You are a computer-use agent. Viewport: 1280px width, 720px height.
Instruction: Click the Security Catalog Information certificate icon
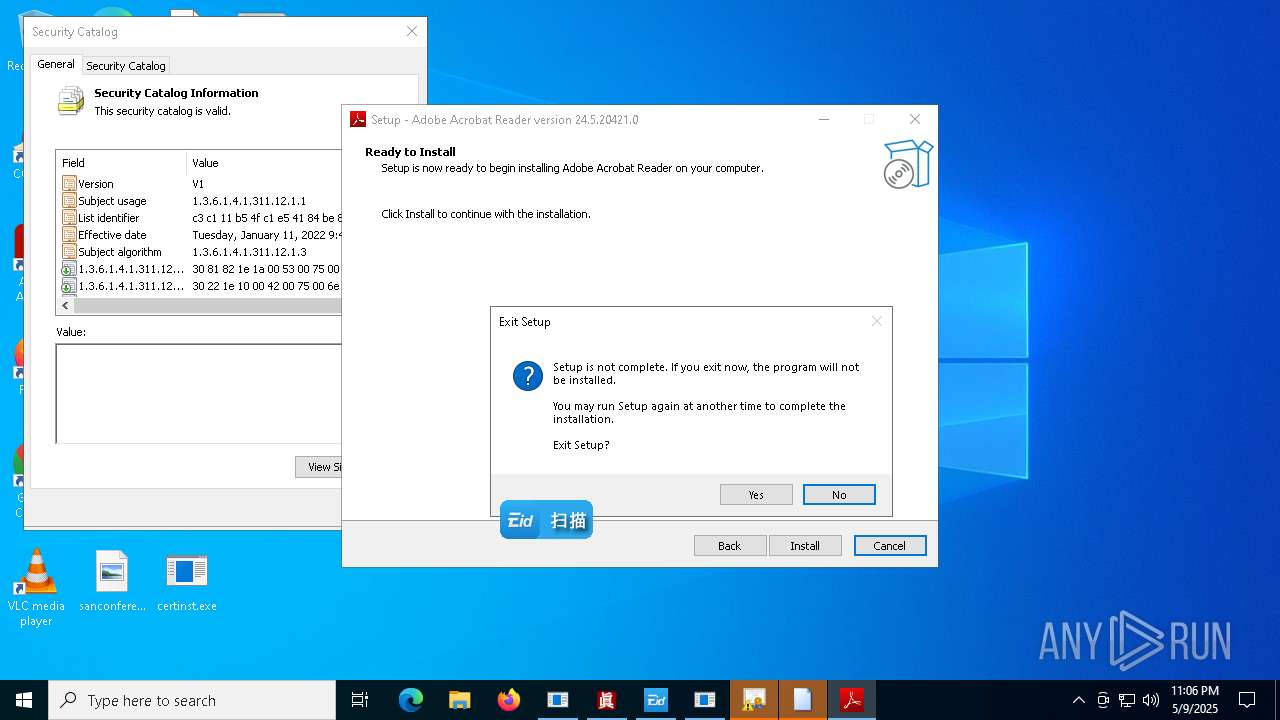point(71,101)
